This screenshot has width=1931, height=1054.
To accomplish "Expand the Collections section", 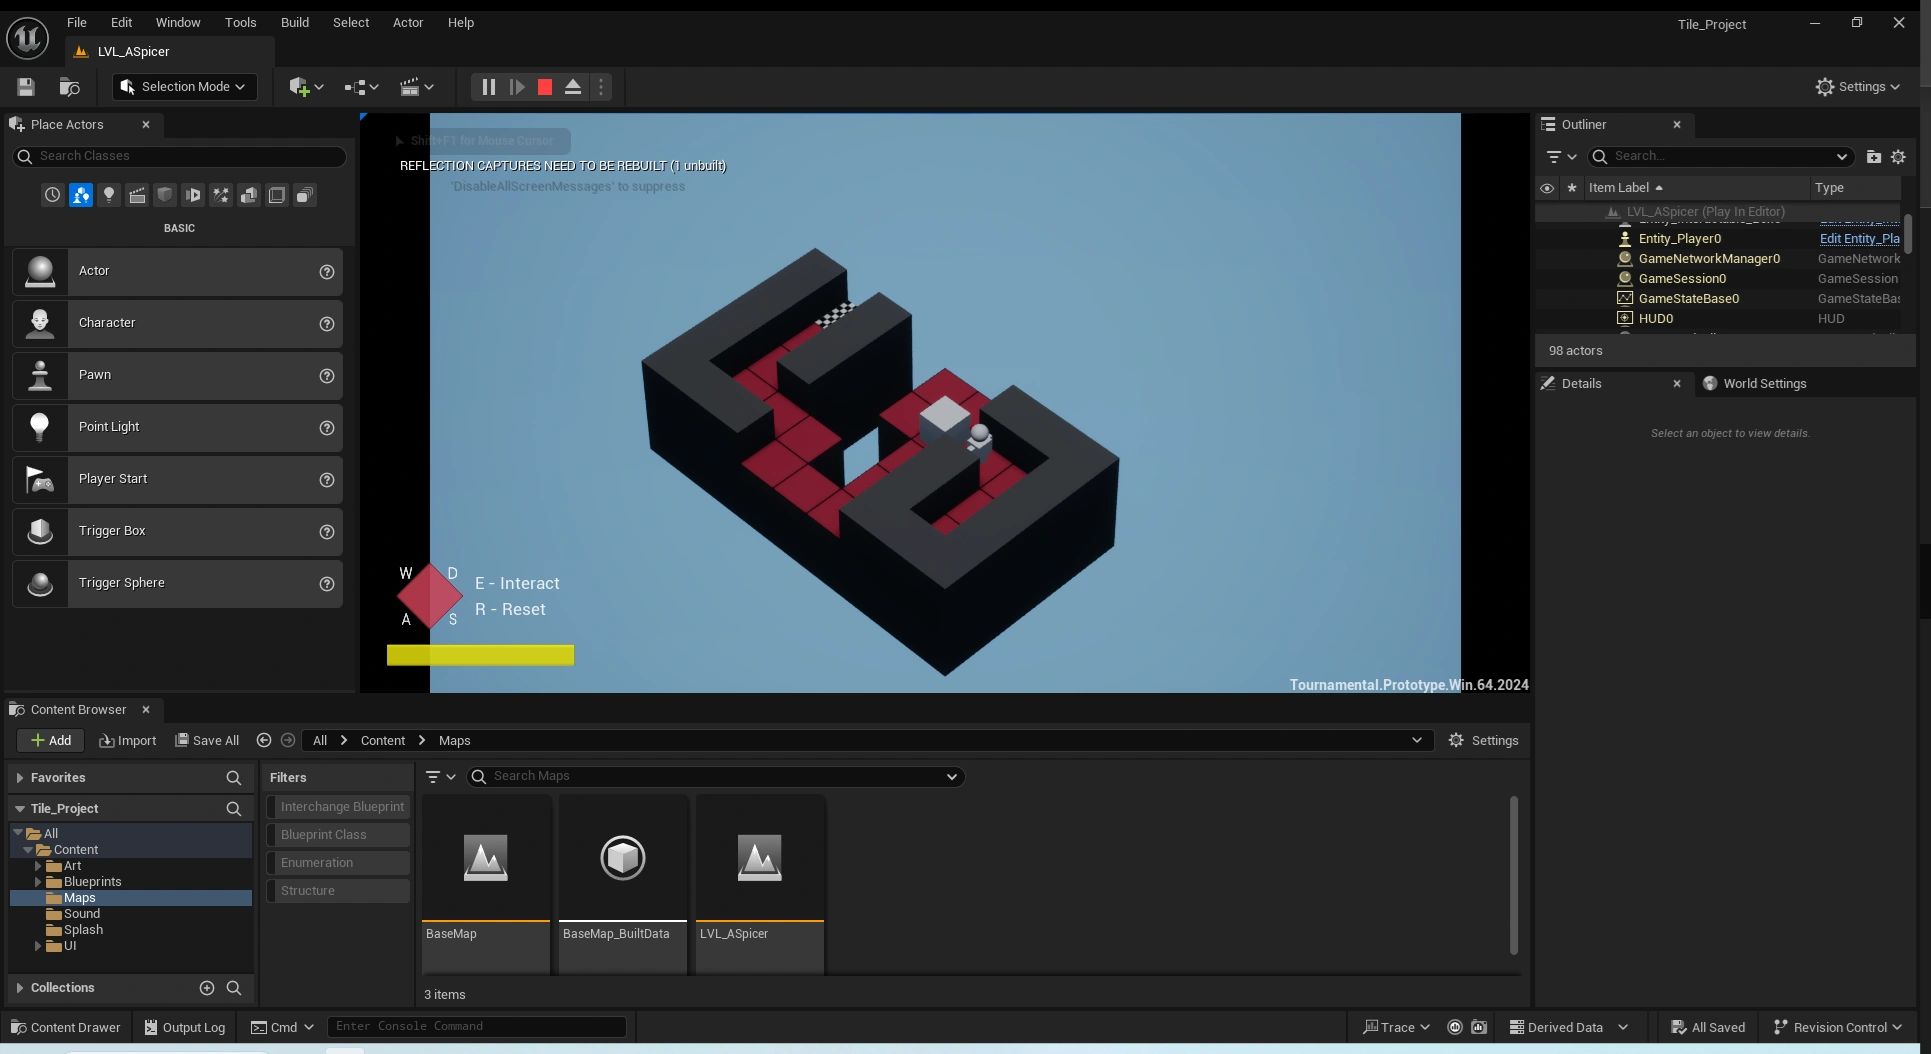I will pos(19,988).
